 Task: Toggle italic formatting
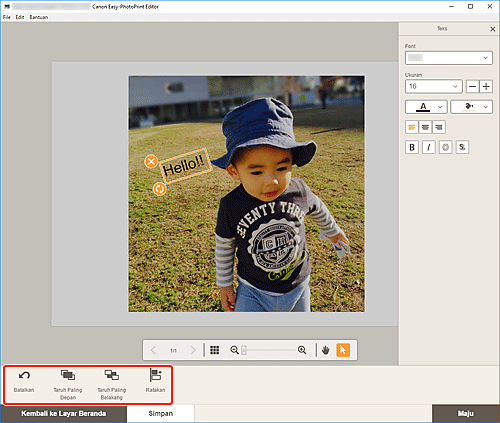click(429, 147)
